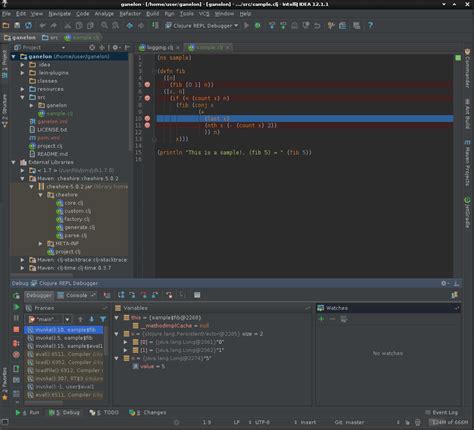Click the Save All toolbar icon

17,25
